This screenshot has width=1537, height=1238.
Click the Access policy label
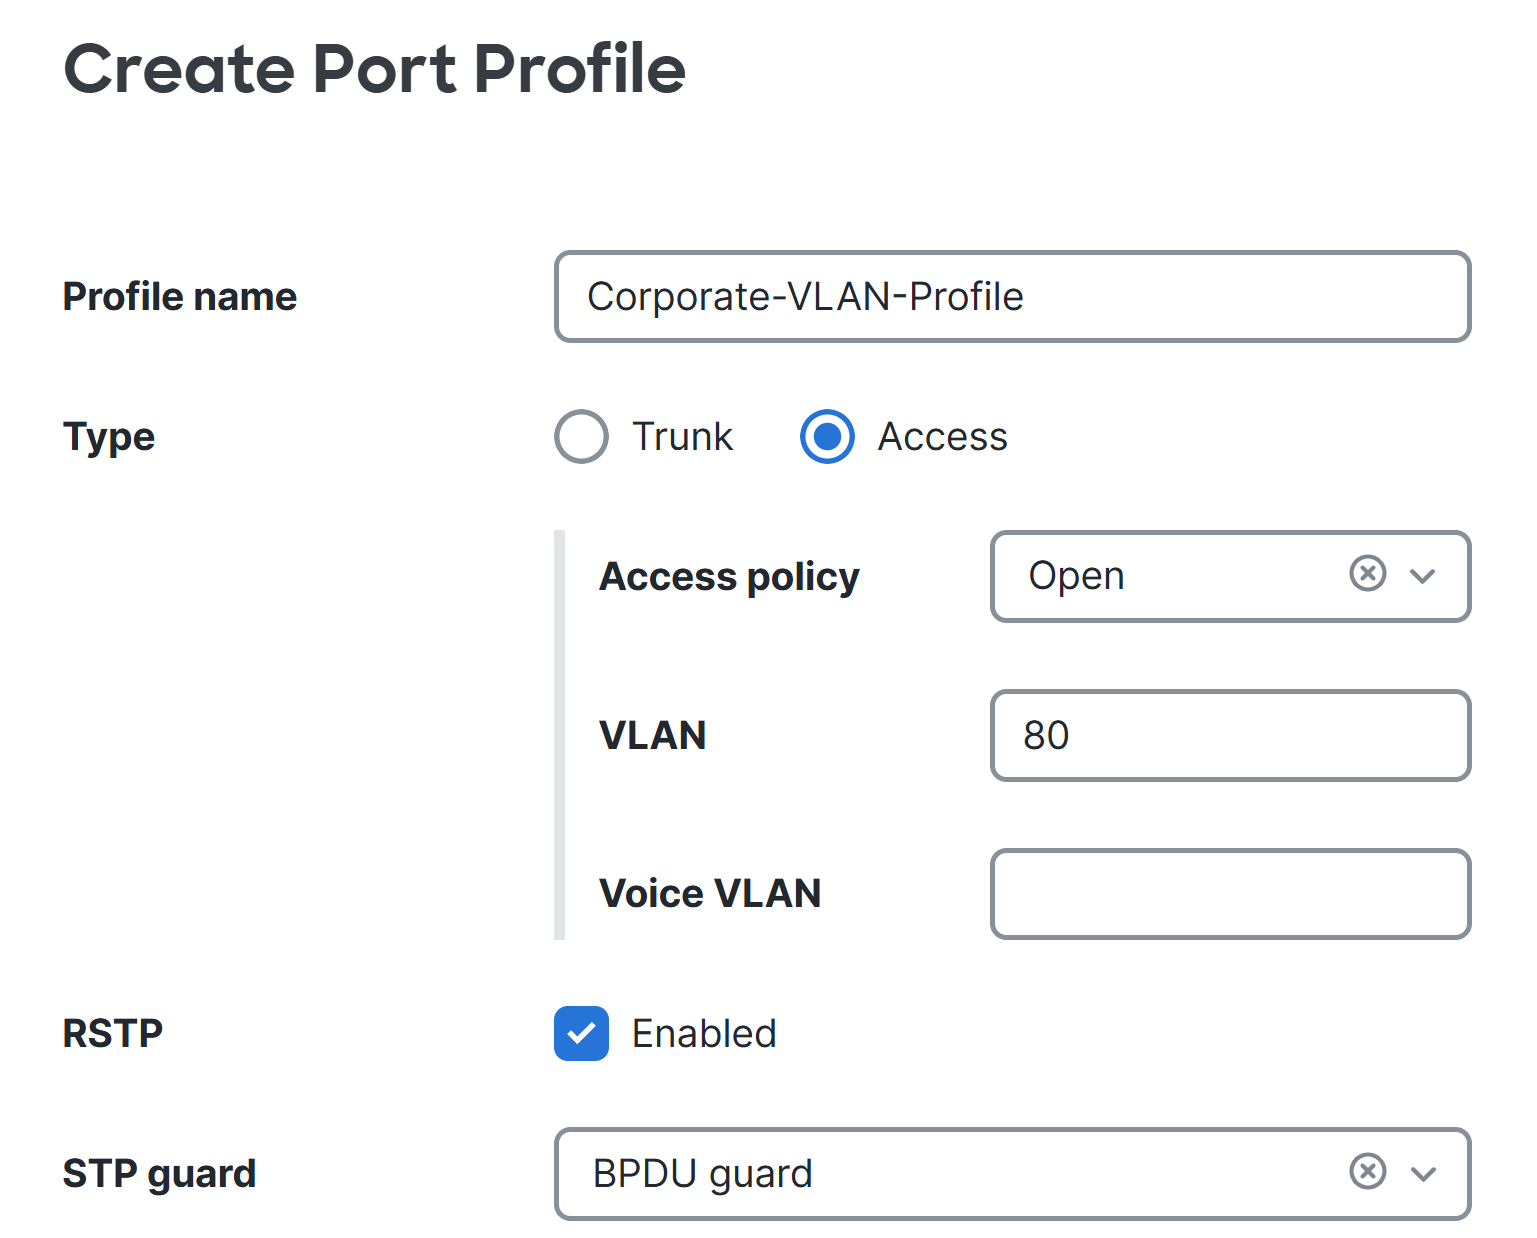click(x=729, y=577)
